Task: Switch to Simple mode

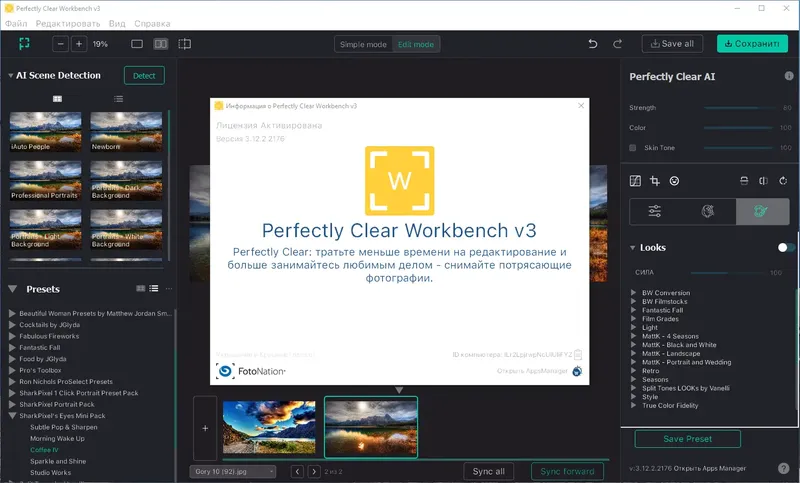Action: coord(363,44)
